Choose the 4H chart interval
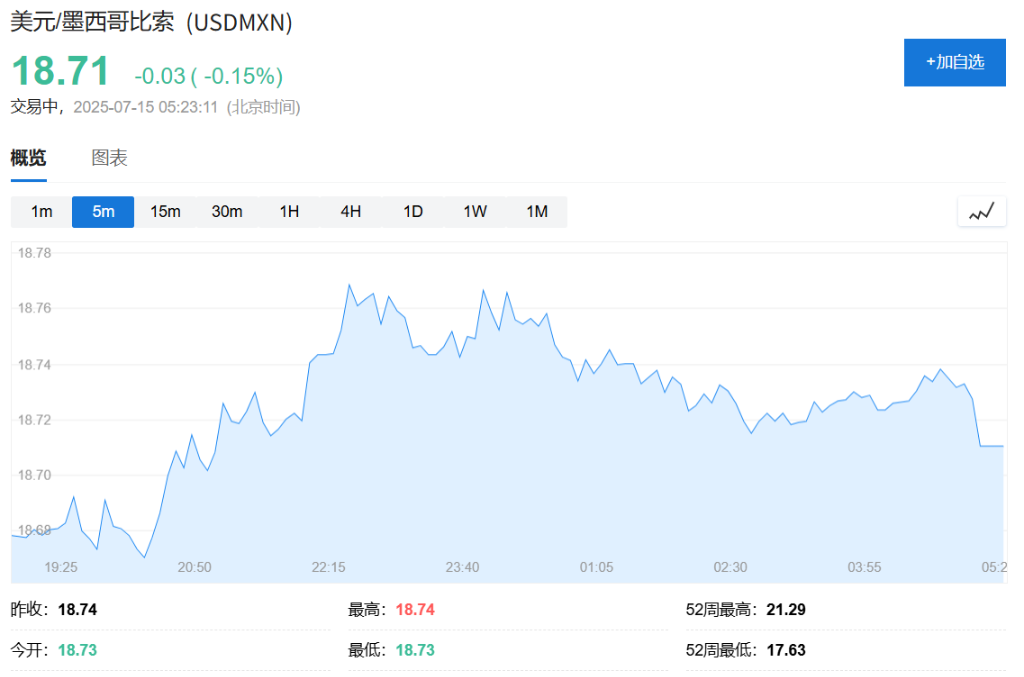This screenshot has height=677, width=1024. [351, 212]
